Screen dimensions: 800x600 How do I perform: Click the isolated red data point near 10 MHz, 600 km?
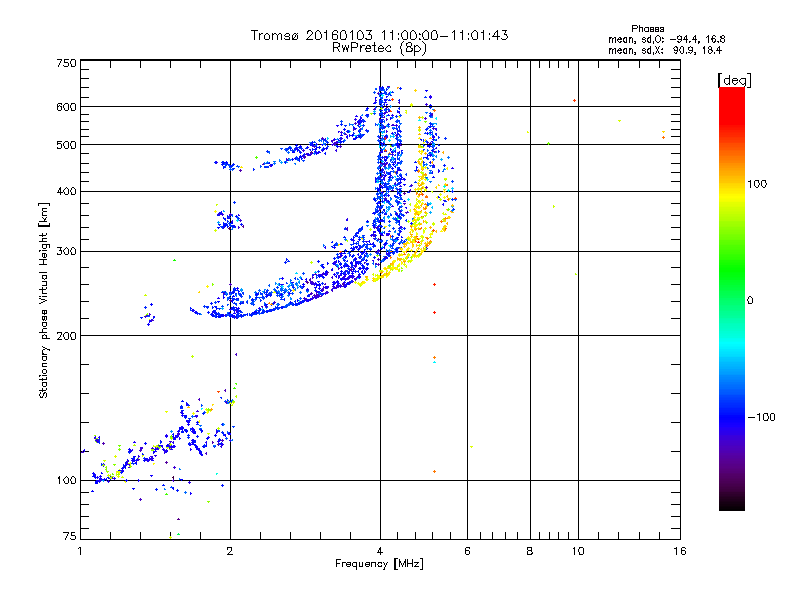pyautogui.click(x=574, y=101)
